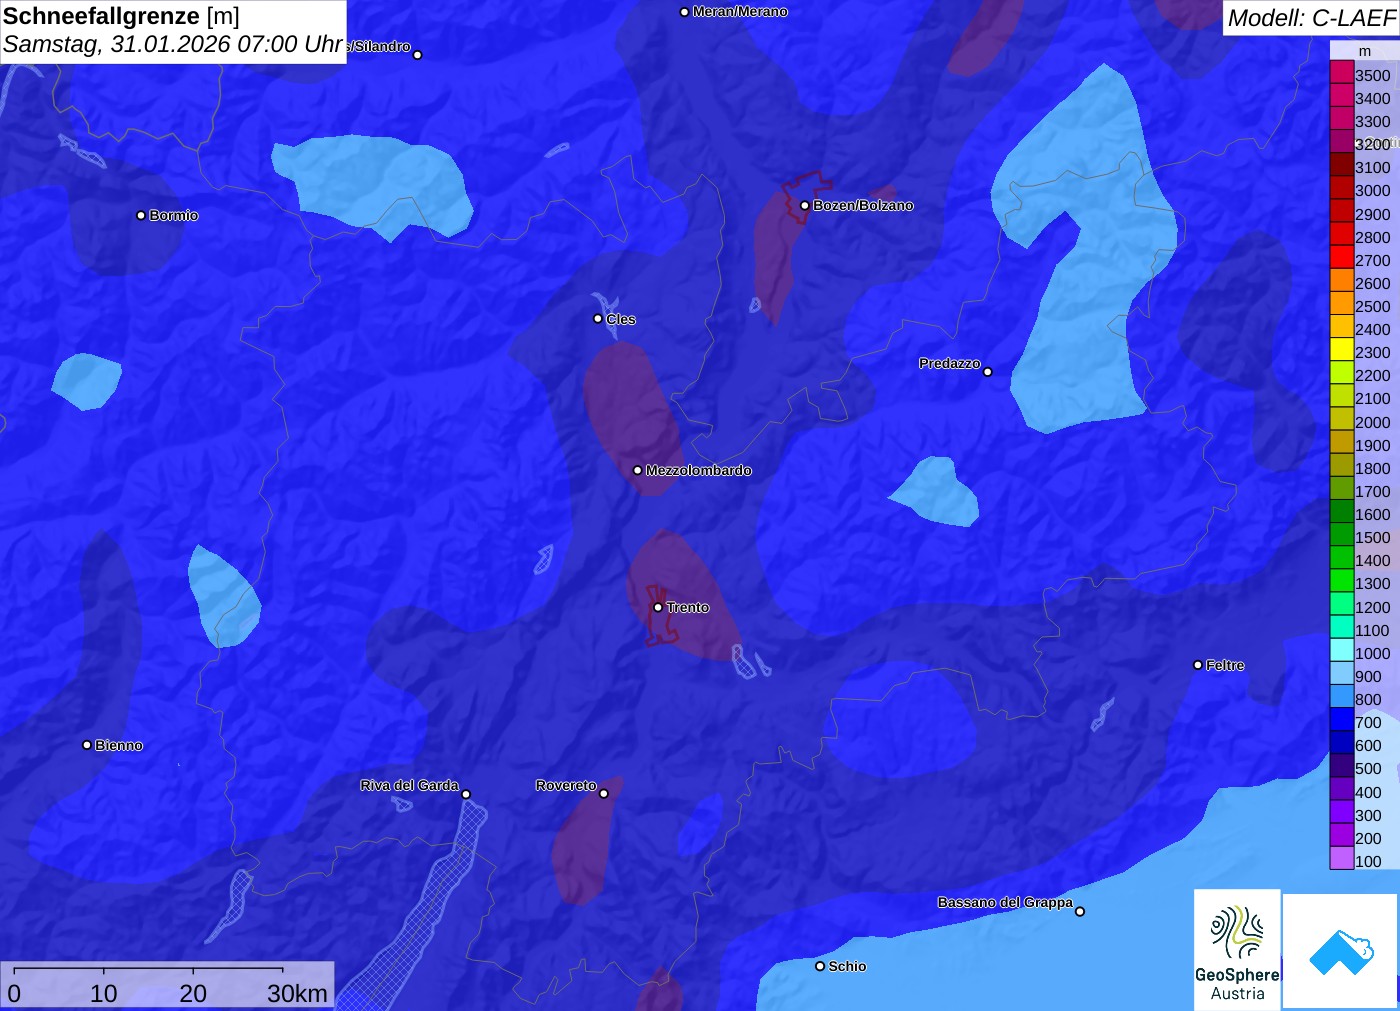Click the Trento city marker dot
The image size is (1400, 1011).
658,607
